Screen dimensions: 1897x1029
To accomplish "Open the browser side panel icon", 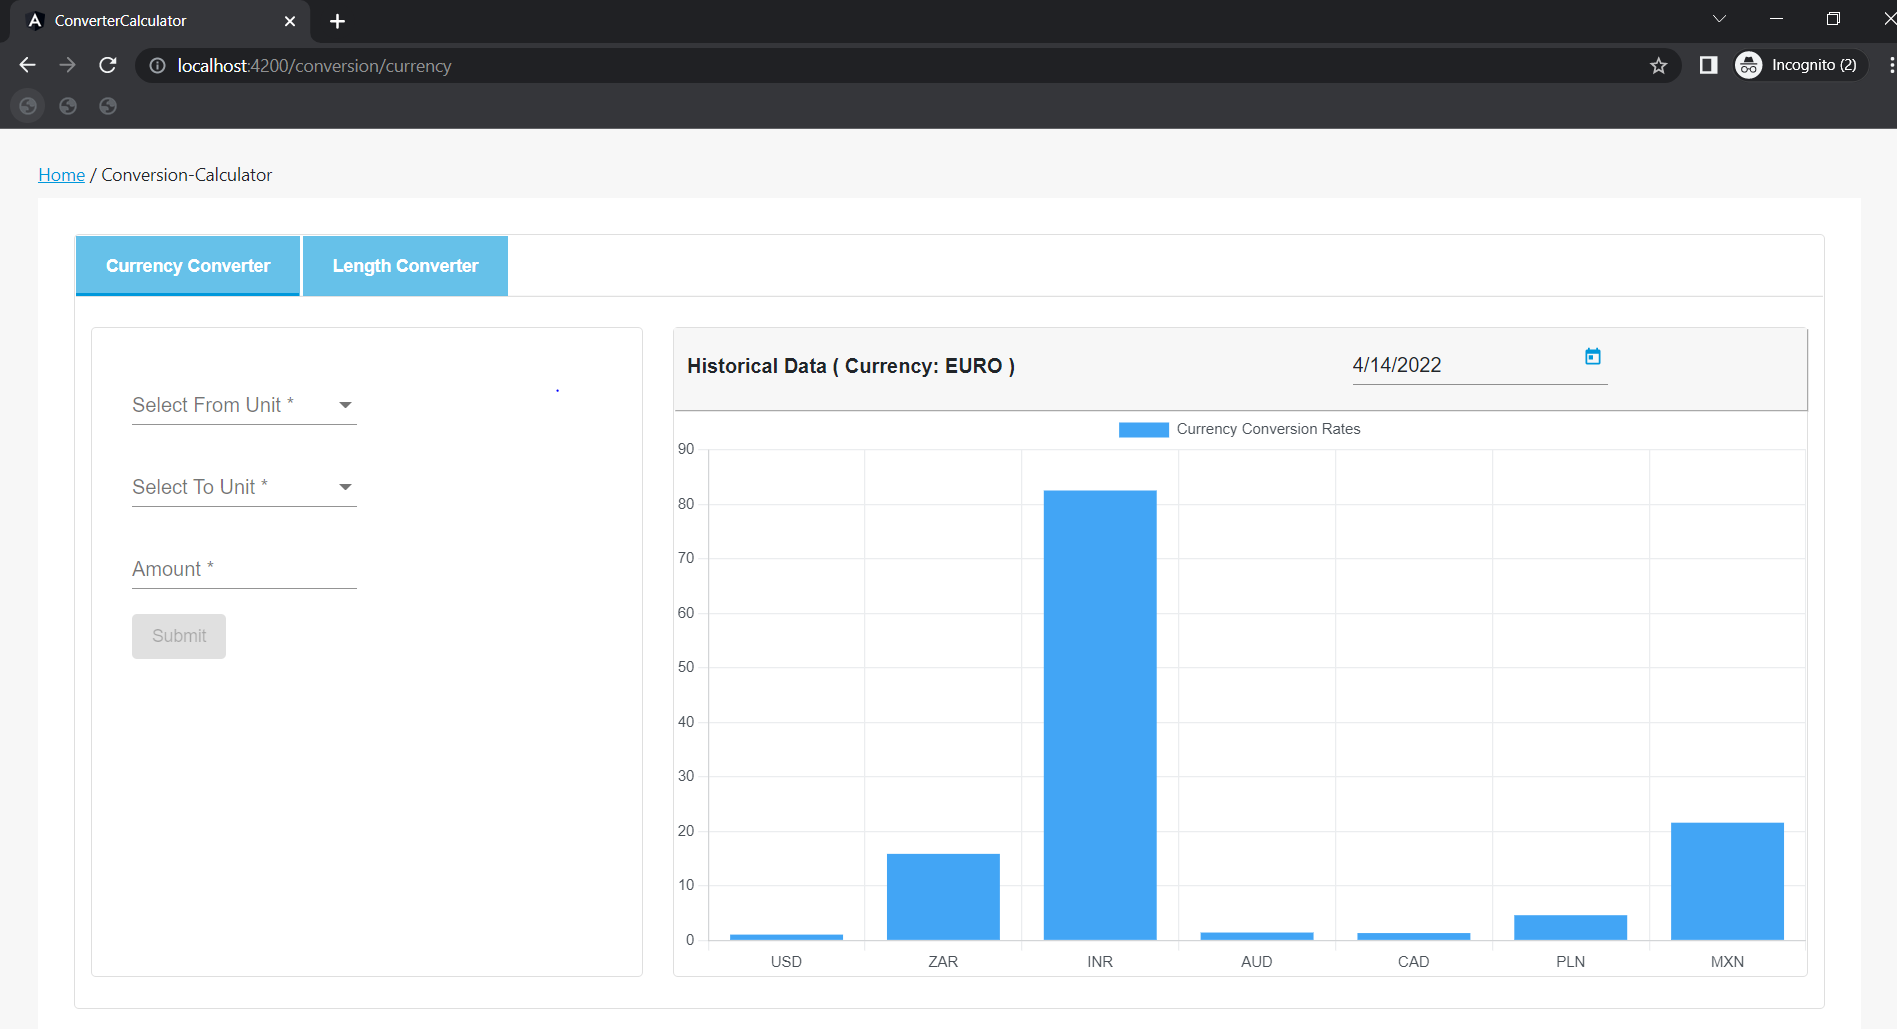I will [x=1708, y=65].
